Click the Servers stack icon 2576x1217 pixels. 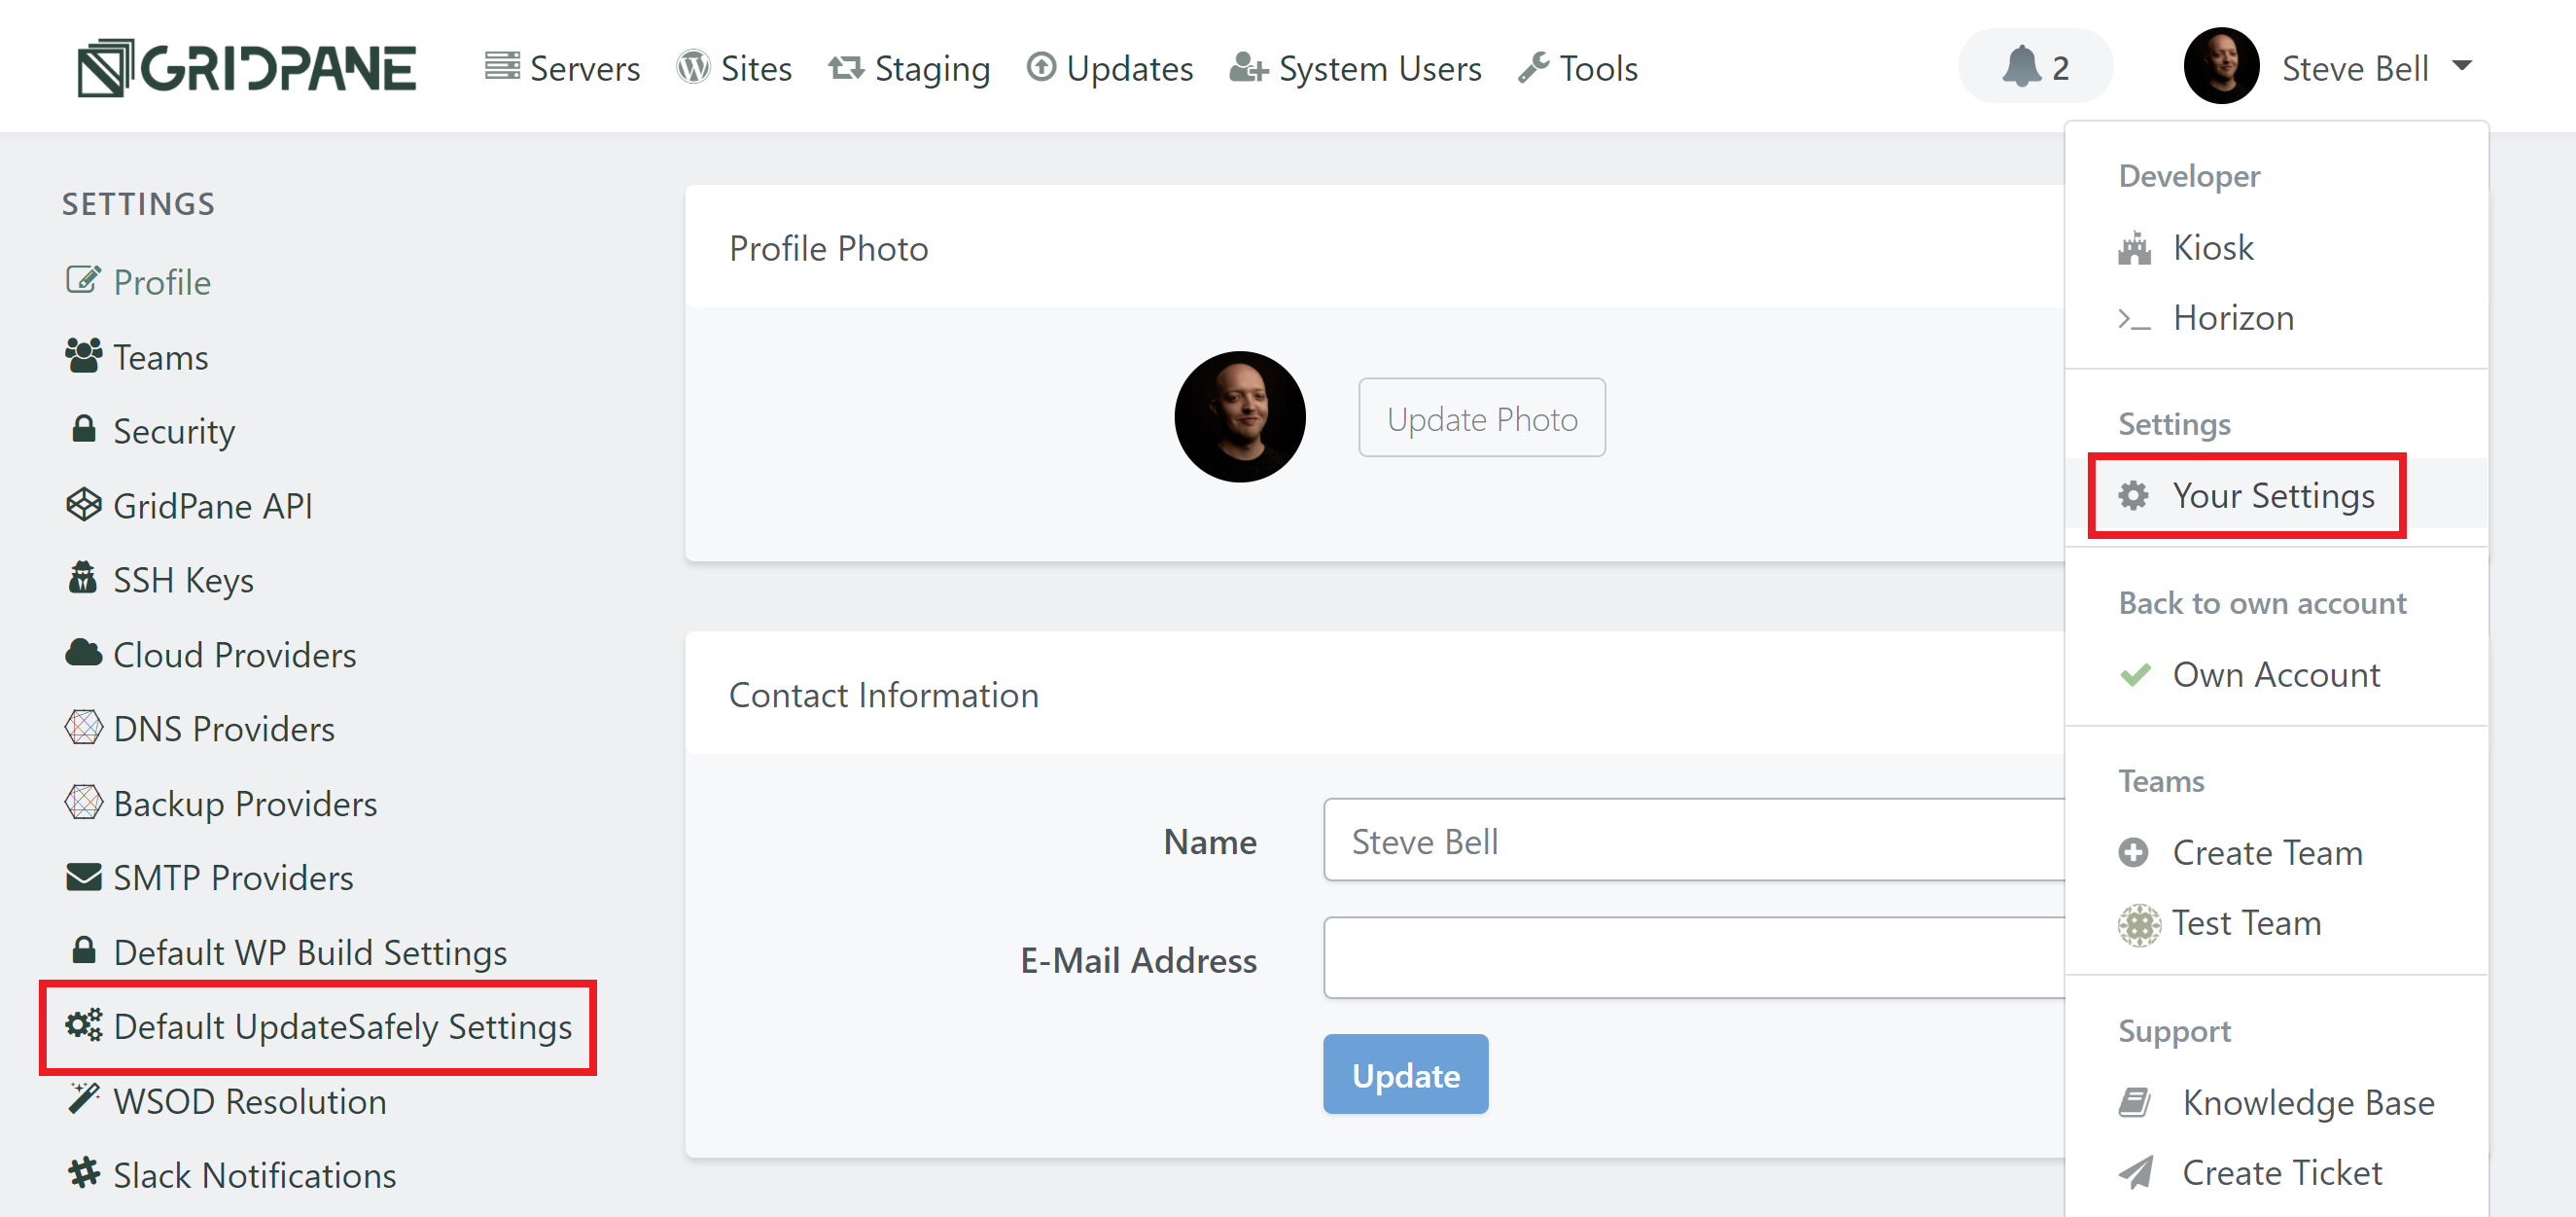(x=502, y=67)
